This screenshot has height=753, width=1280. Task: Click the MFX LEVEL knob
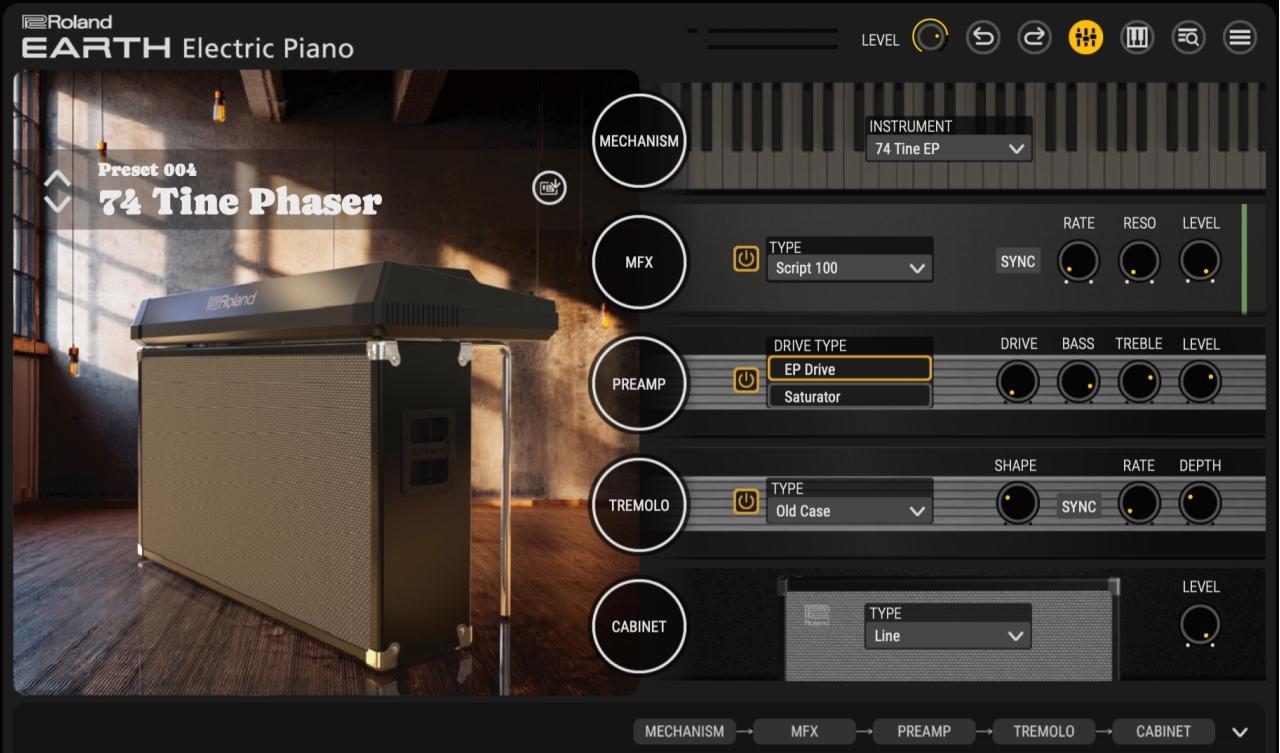pyautogui.click(x=1200, y=261)
